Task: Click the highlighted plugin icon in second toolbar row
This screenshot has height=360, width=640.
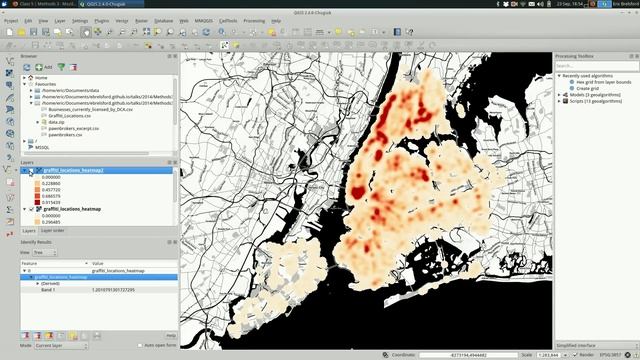Action: (224, 45)
